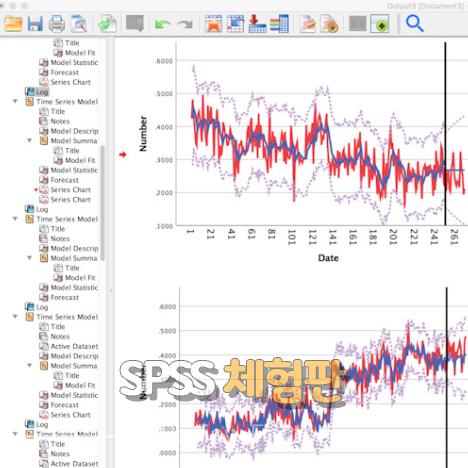Select the bottom-most Series Chart outline item
Image resolution: width=468 pixels, height=468 pixels.
pos(65,415)
